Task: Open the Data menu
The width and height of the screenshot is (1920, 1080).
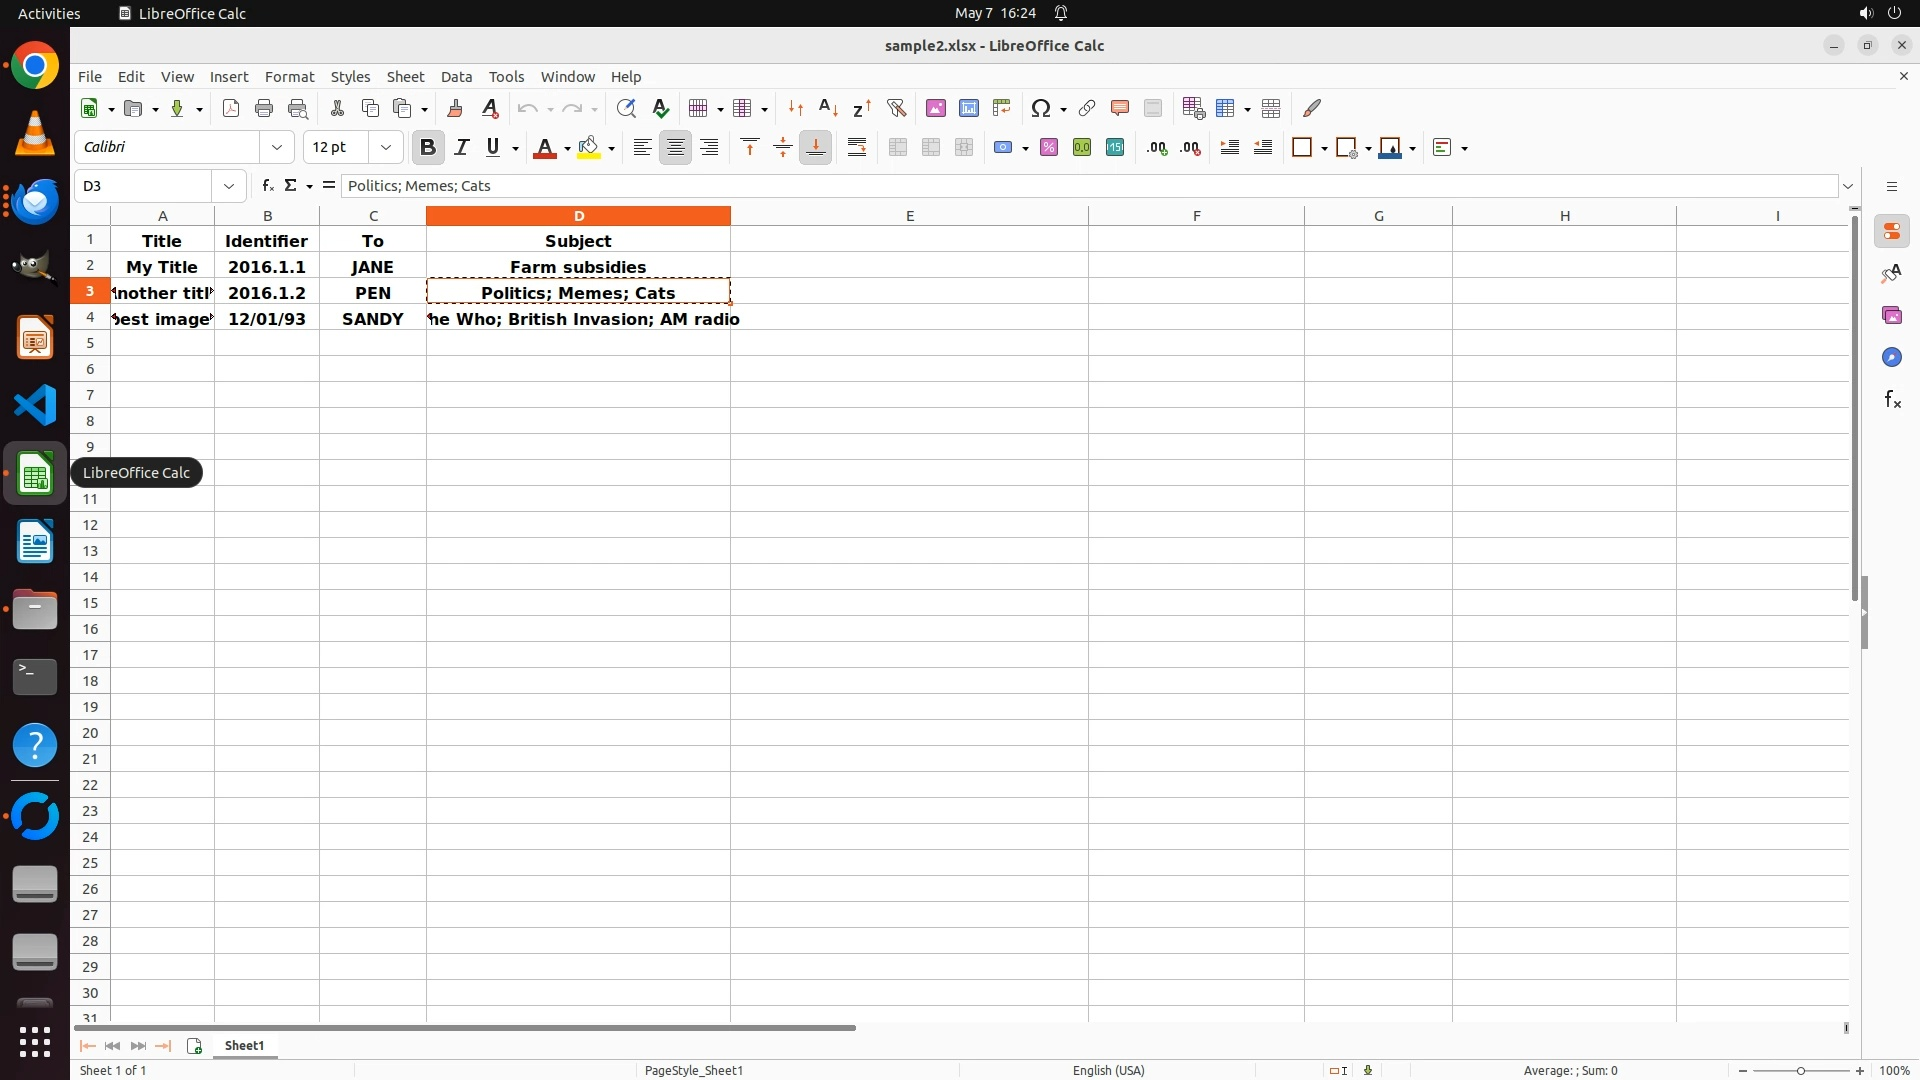Action: [456, 77]
